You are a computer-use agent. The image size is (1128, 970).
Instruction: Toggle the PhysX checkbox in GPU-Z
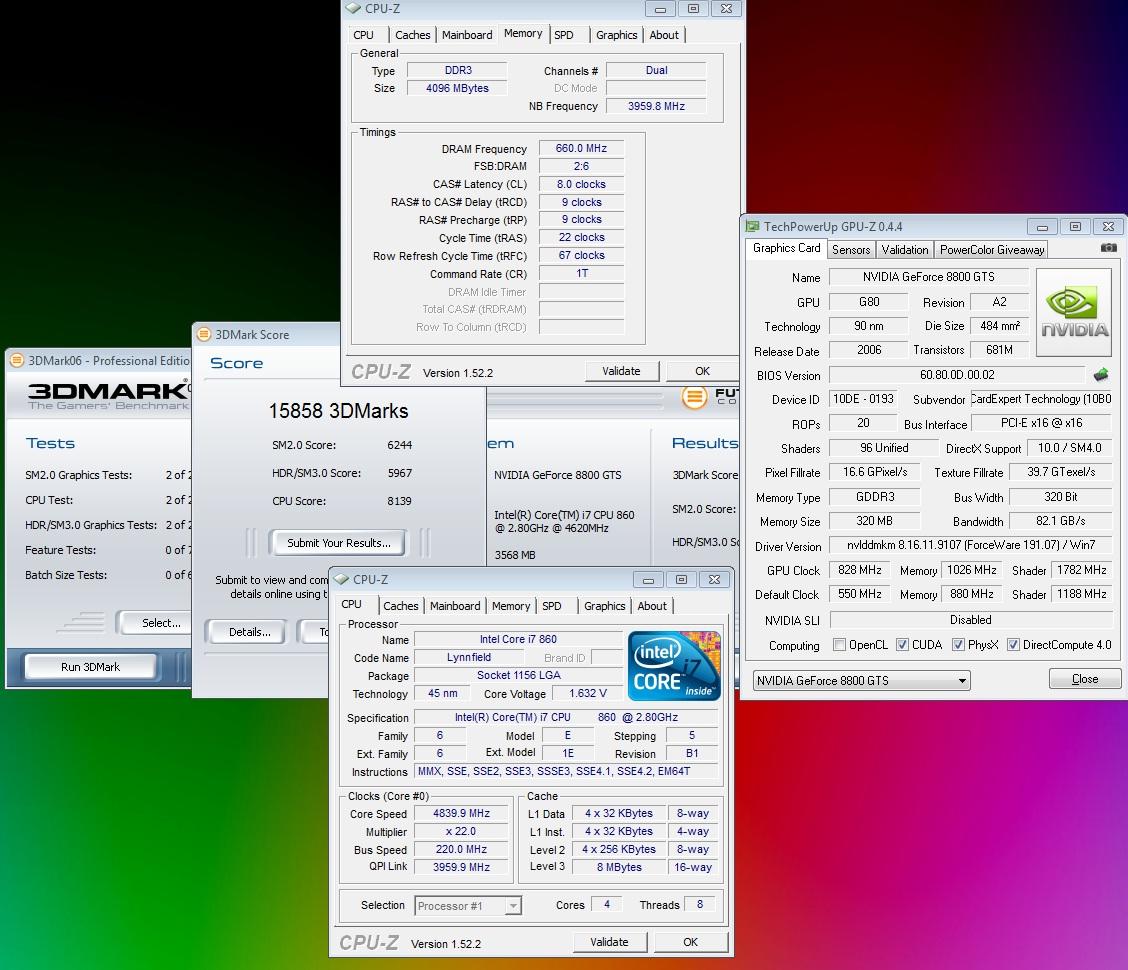click(x=958, y=645)
